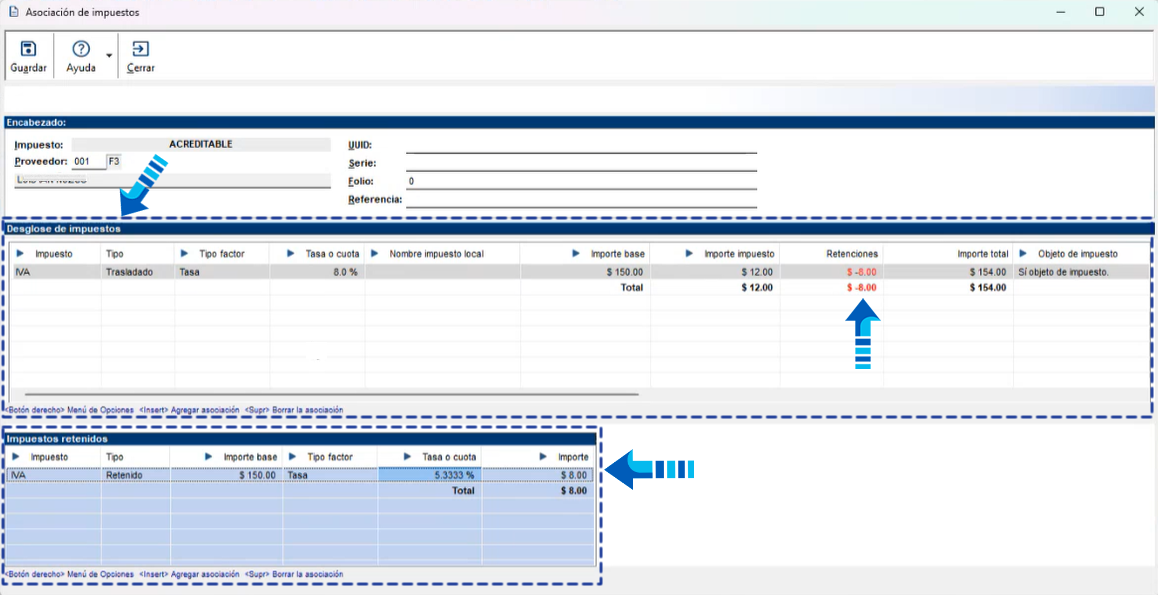
Task: Select the 5.3333 % rate cell
Action: [429, 476]
